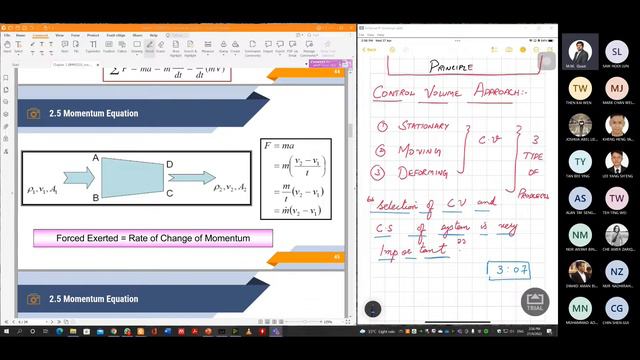
Task: Select the Pencil tool
Action: click(149, 46)
